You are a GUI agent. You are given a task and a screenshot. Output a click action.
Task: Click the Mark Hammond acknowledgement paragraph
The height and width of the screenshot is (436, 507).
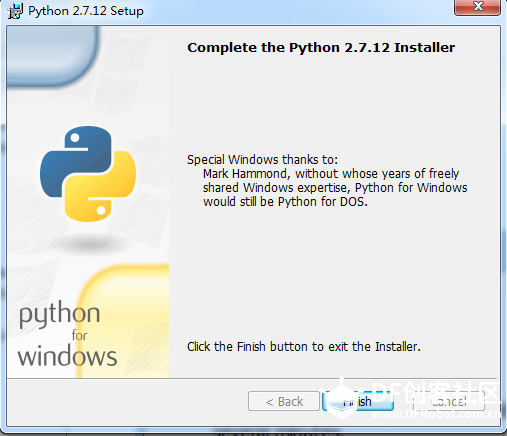pos(335,188)
